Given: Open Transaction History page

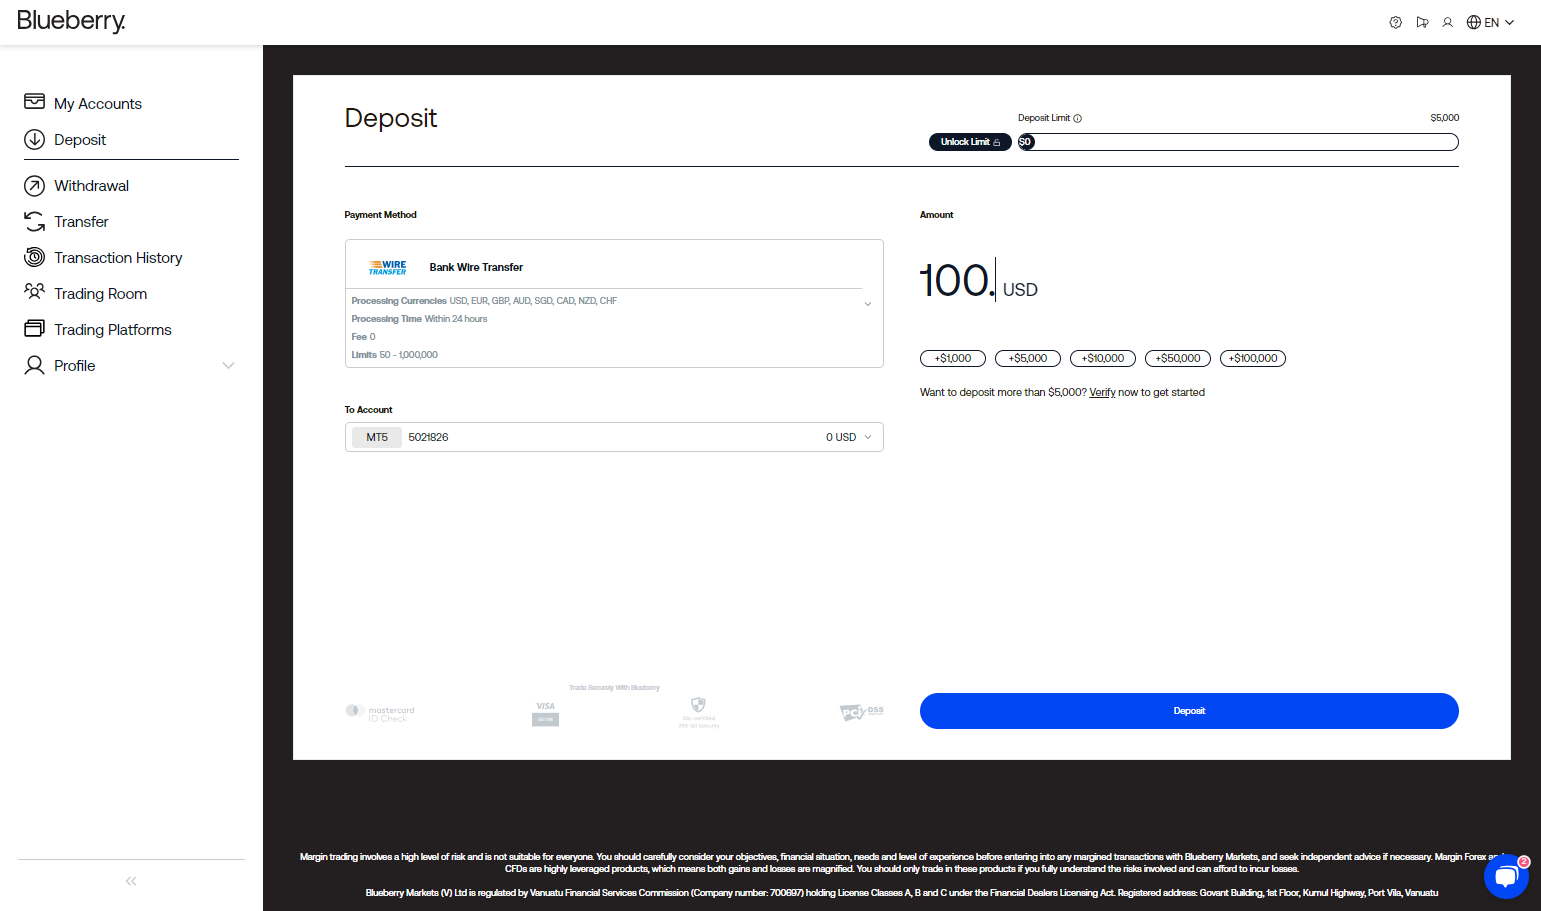Looking at the screenshot, I should coord(118,258).
